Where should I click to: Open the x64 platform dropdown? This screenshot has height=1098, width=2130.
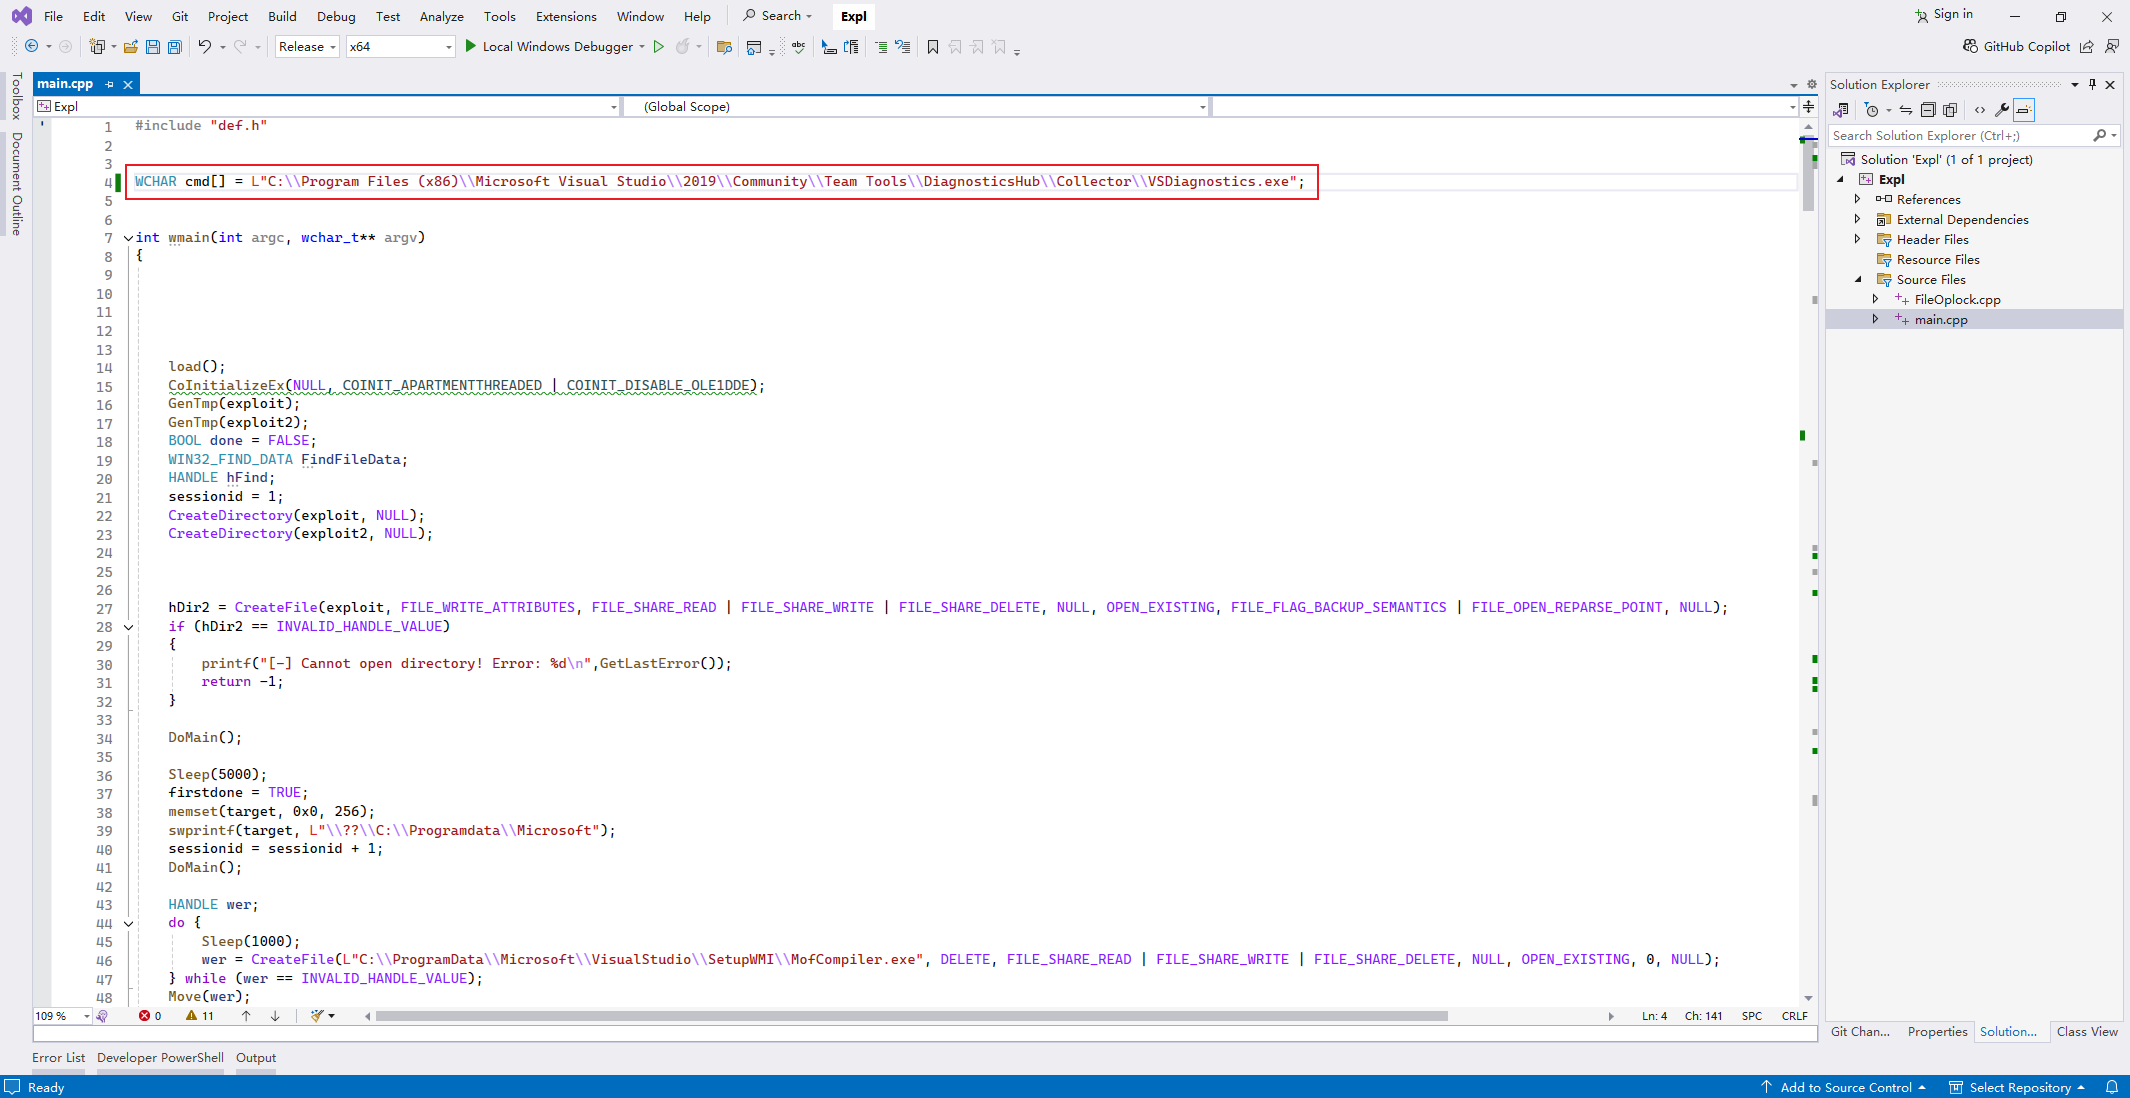coord(400,46)
